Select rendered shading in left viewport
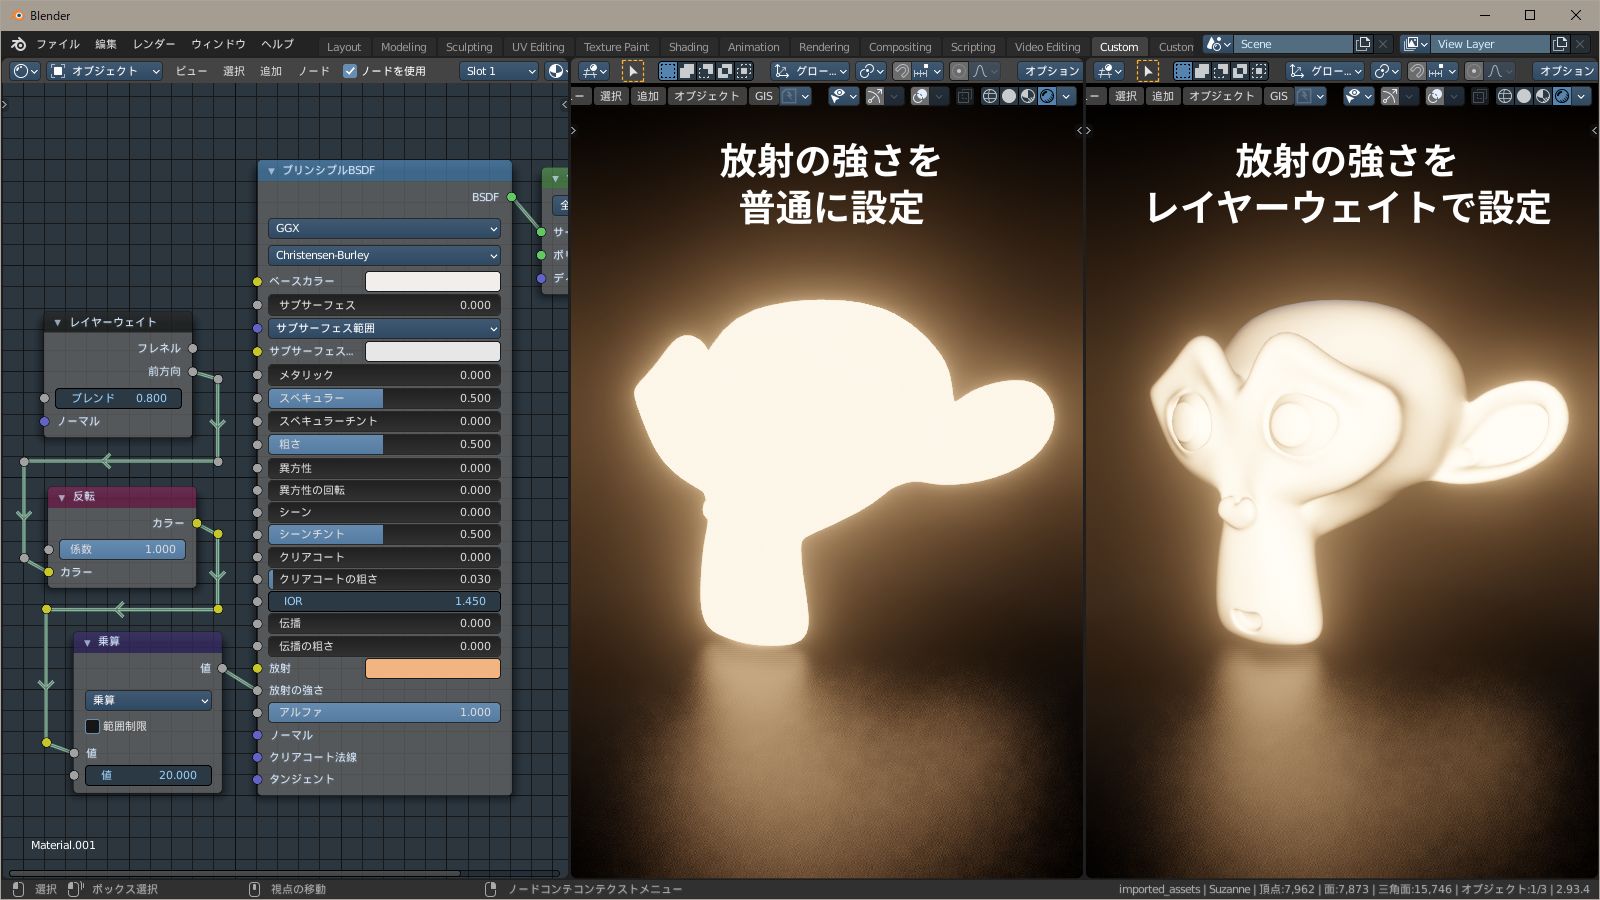 [x=1047, y=96]
